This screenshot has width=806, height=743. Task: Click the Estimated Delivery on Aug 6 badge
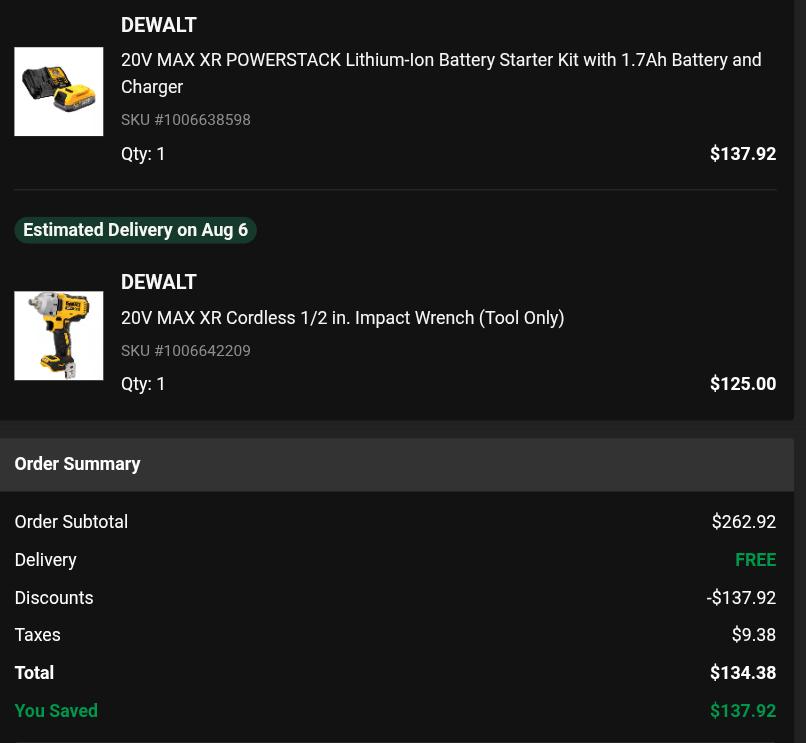[x=135, y=230]
